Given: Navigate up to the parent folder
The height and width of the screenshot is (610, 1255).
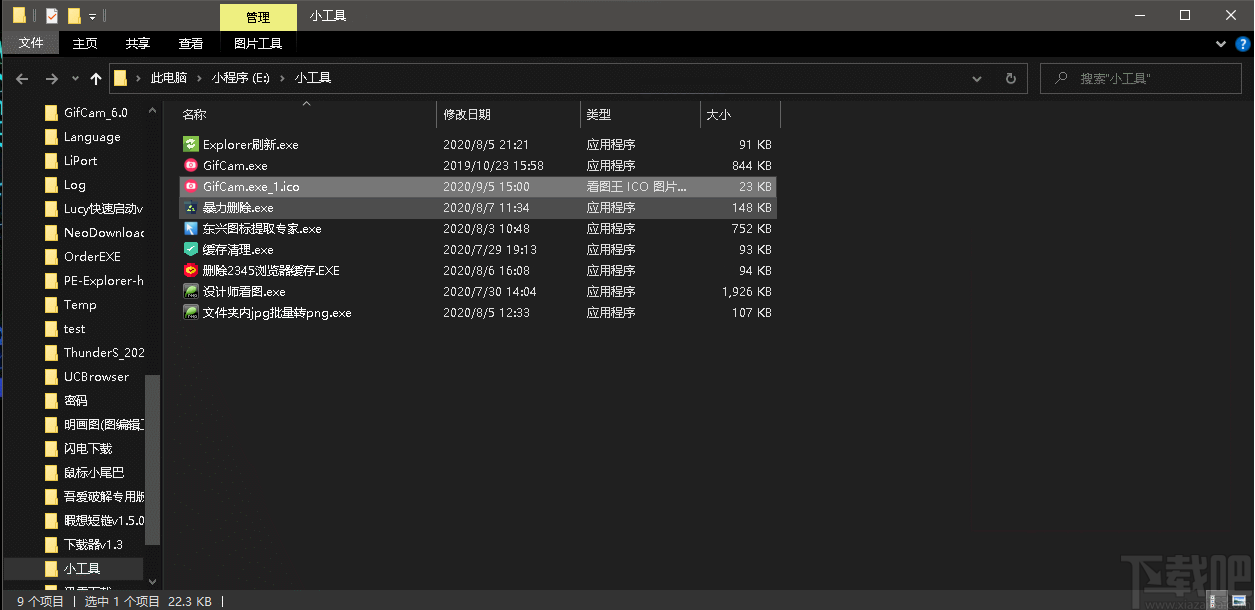Looking at the screenshot, I should tap(96, 78).
